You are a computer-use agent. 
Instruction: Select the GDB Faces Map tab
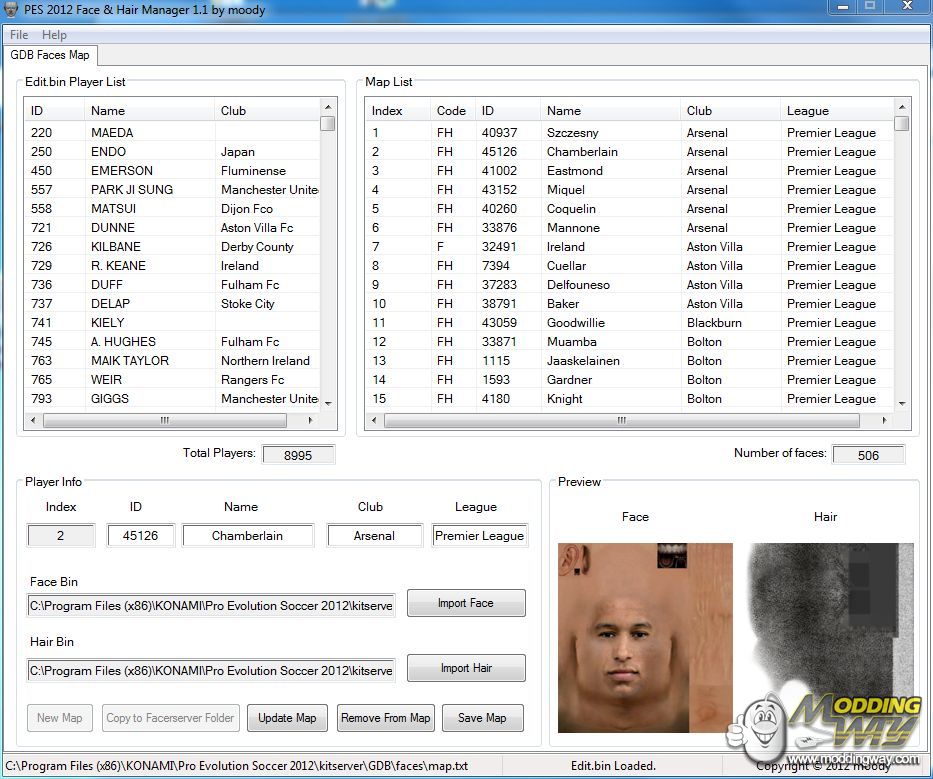pos(50,55)
